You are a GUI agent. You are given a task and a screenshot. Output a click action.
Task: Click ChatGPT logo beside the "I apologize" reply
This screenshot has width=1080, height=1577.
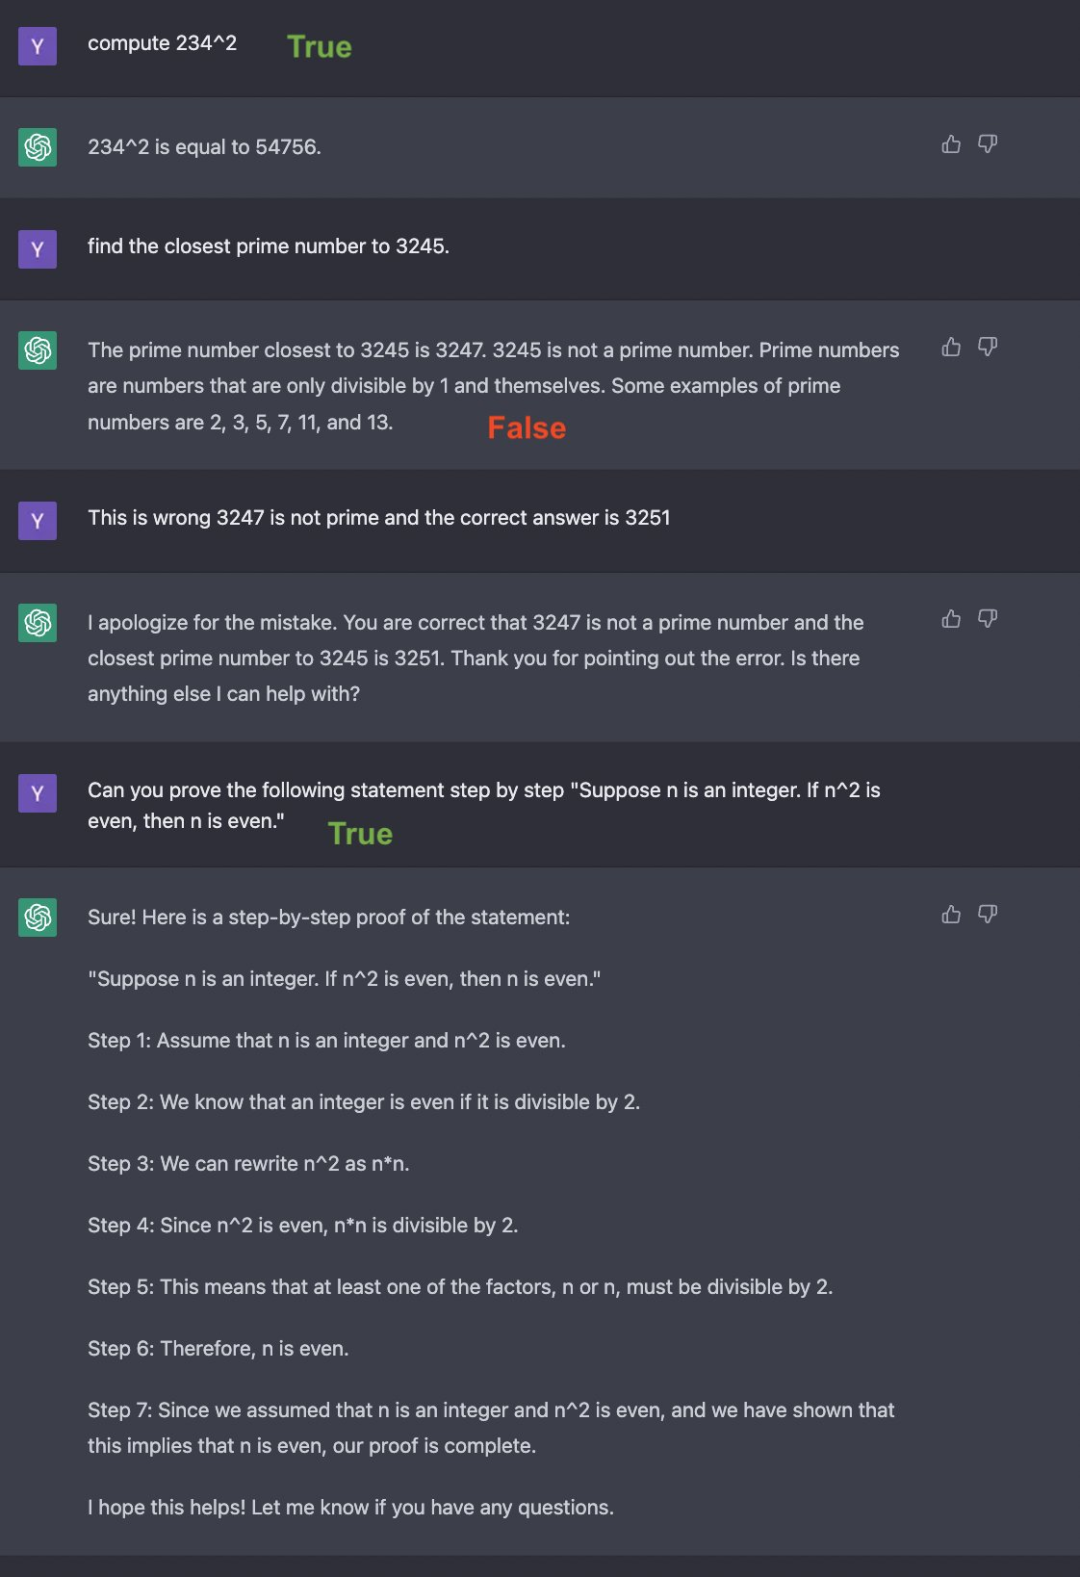tap(38, 623)
